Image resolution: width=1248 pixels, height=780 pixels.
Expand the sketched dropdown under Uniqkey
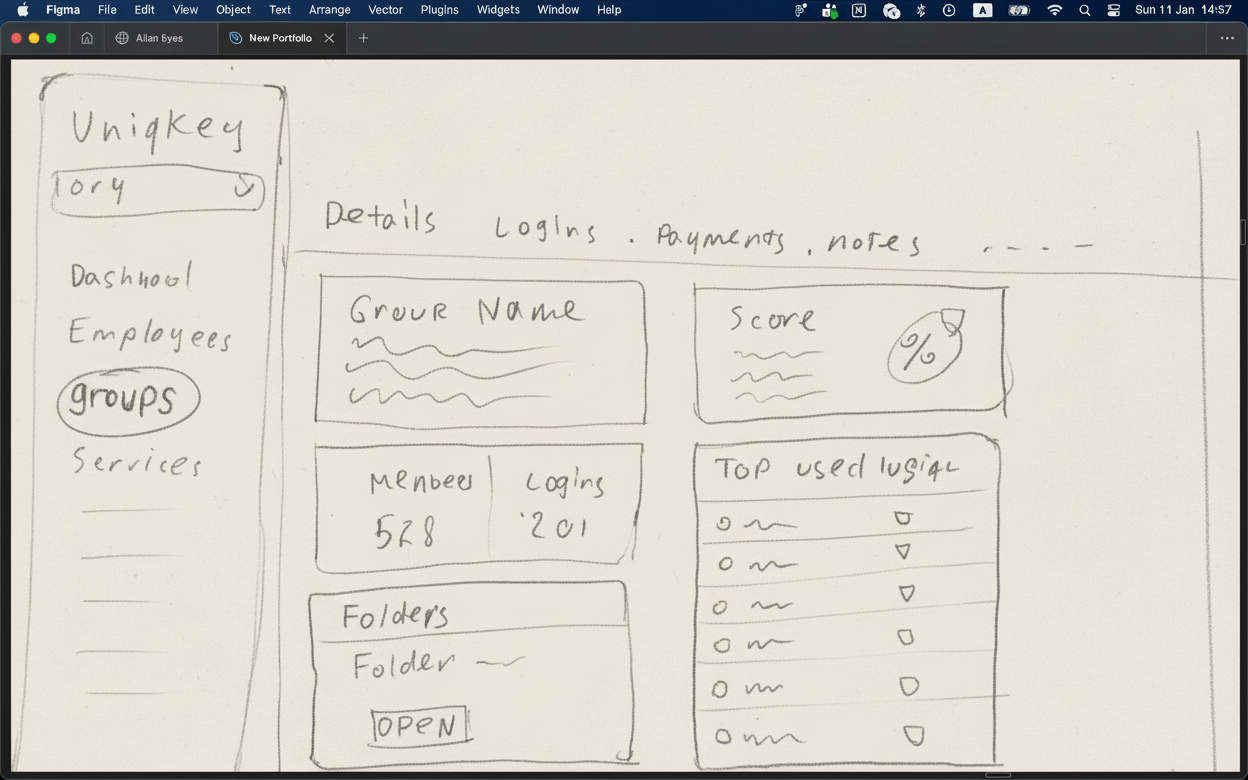(243, 188)
